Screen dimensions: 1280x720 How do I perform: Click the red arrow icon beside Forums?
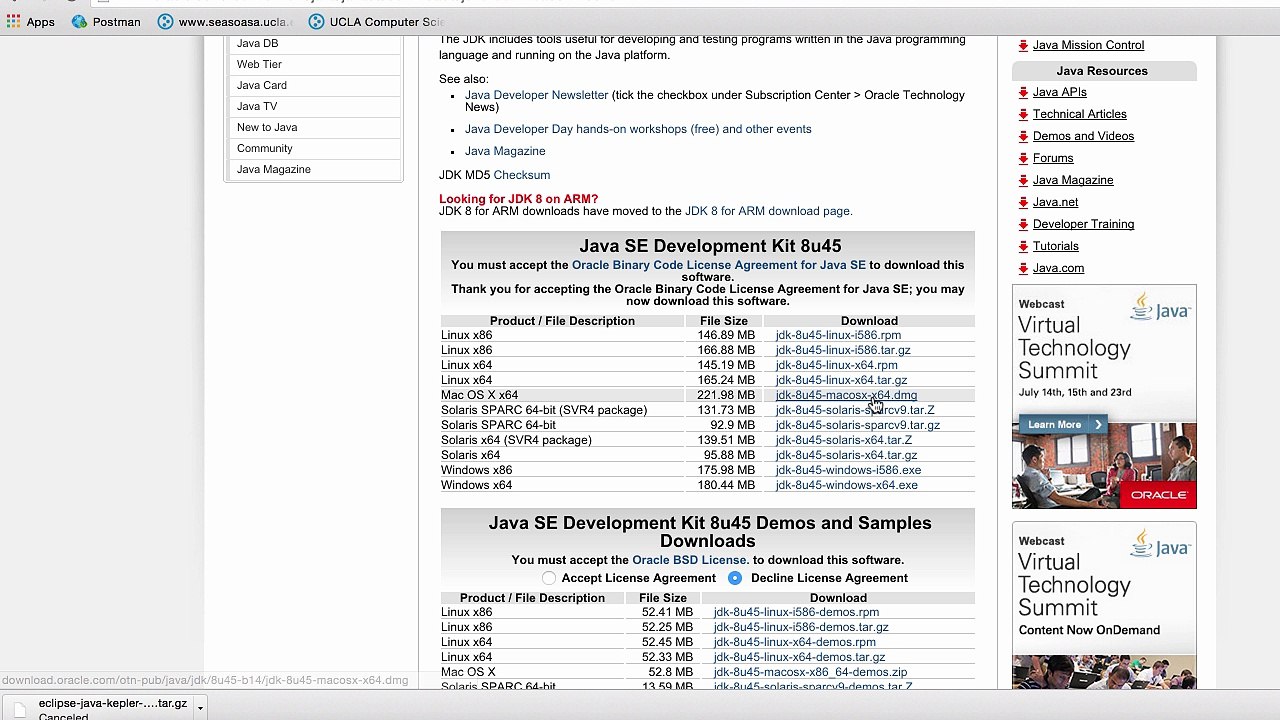coord(1023,159)
